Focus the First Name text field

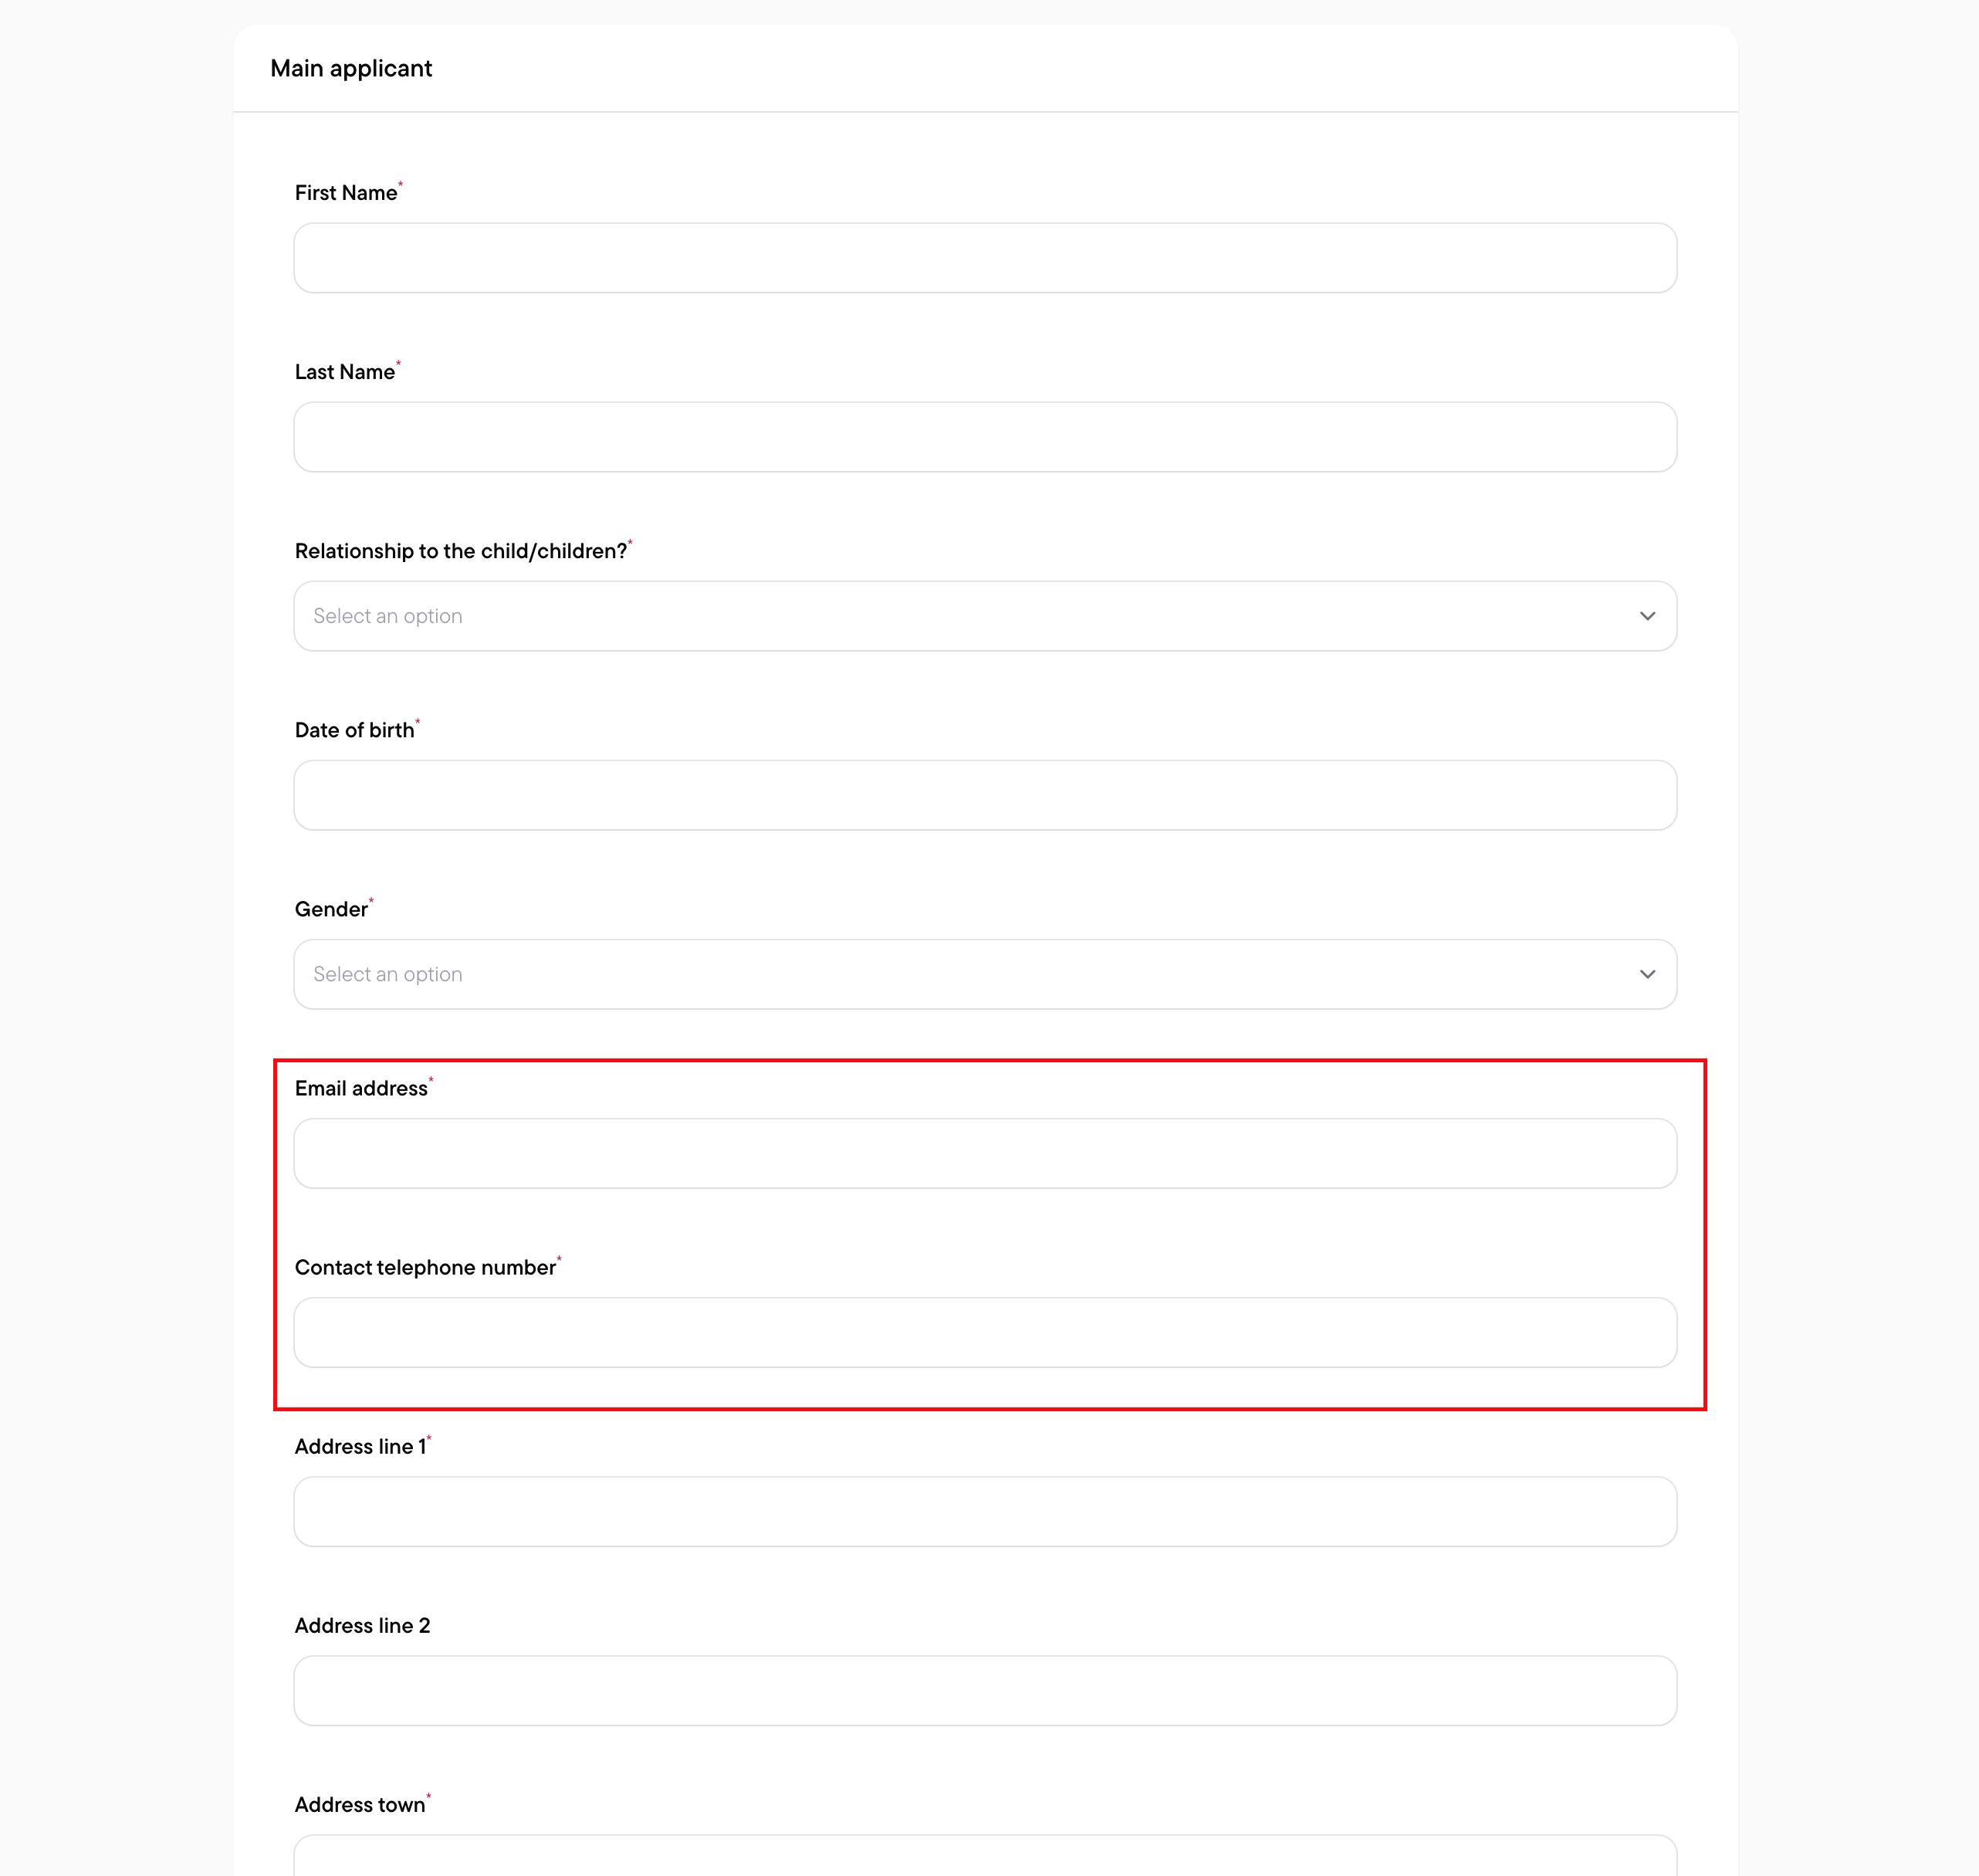(985, 258)
